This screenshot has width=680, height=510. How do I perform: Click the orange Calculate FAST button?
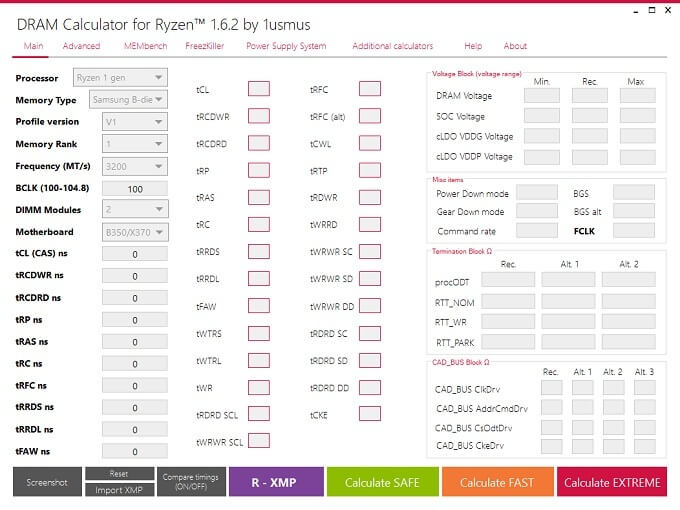click(x=498, y=482)
